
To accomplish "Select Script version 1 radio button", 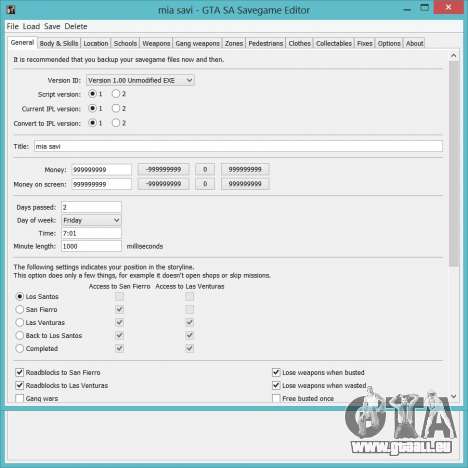I will pos(92,94).
